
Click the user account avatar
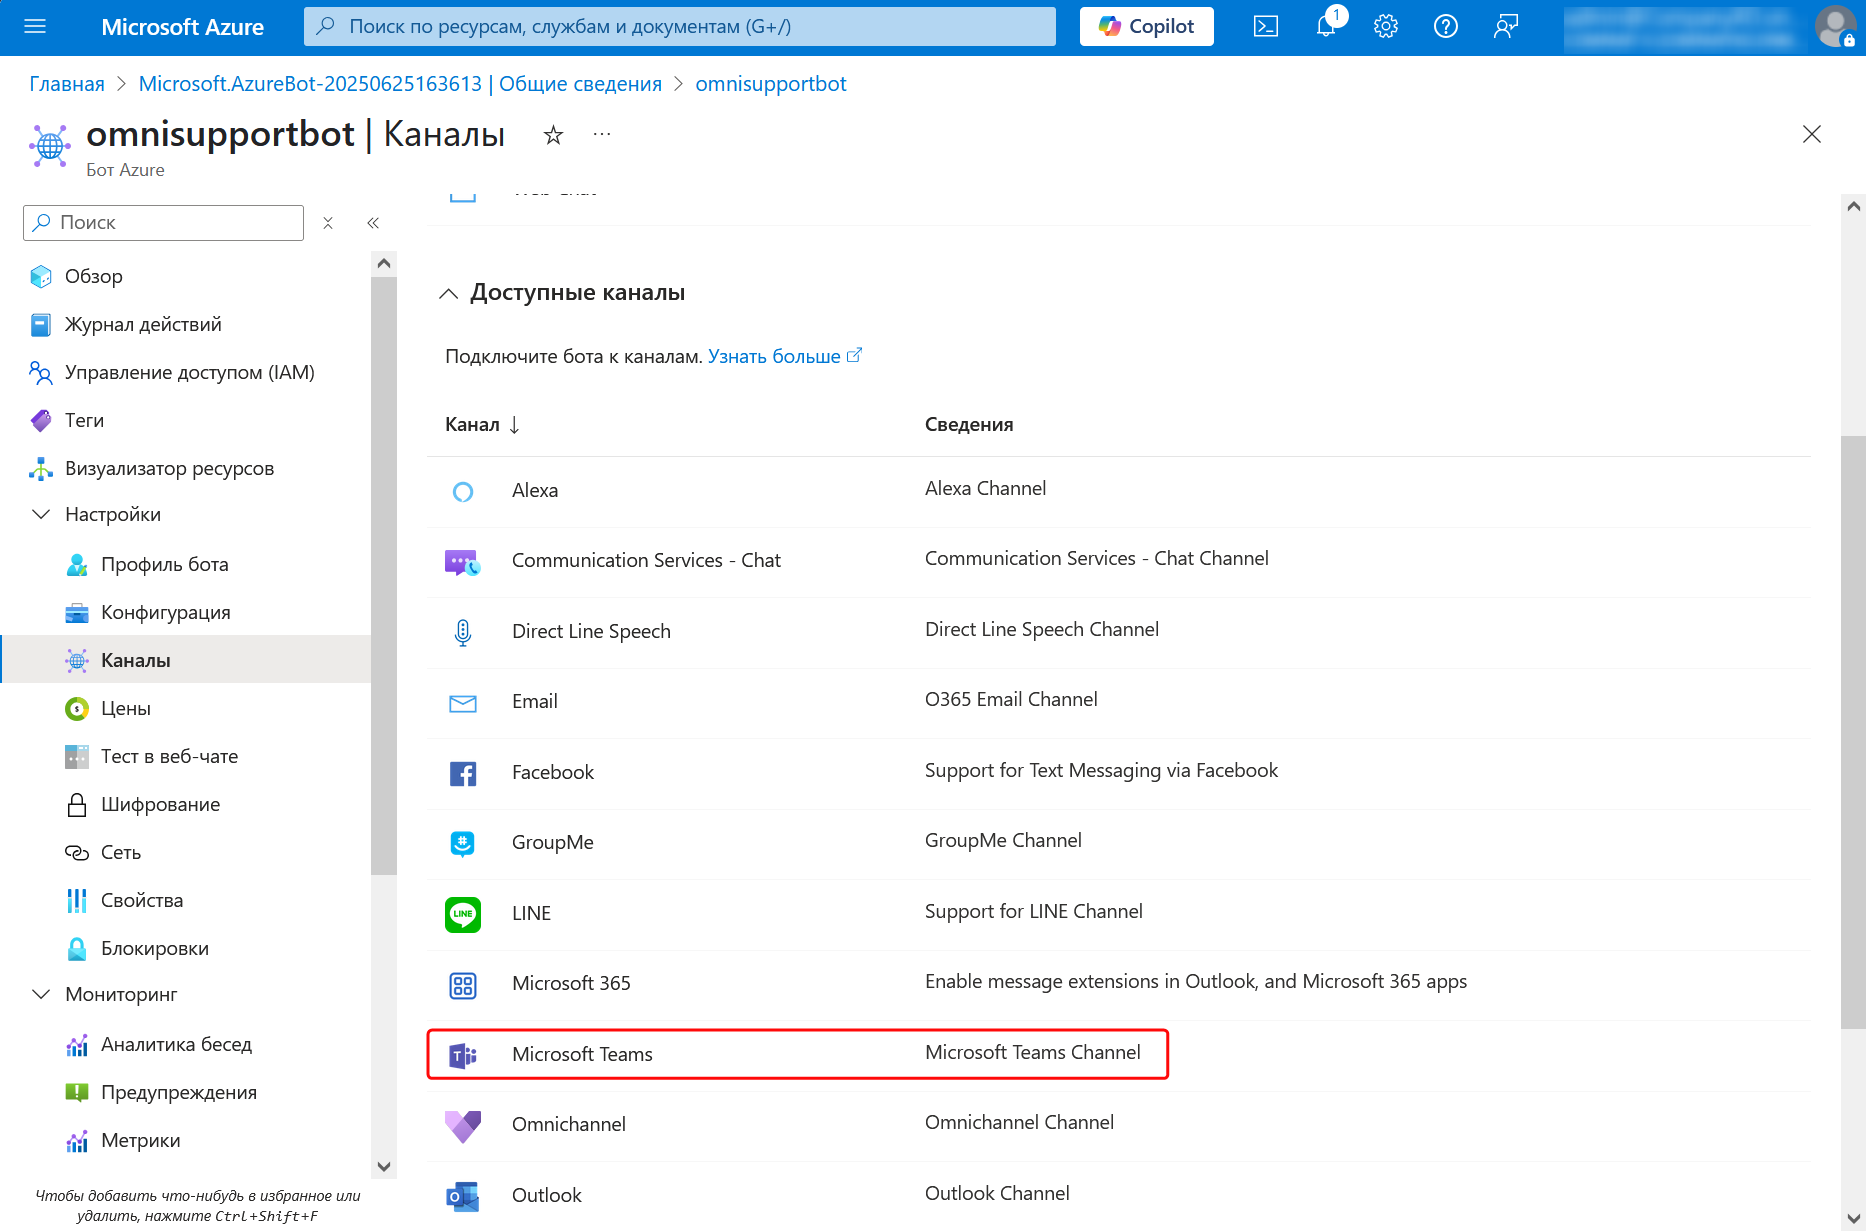(x=1836, y=27)
